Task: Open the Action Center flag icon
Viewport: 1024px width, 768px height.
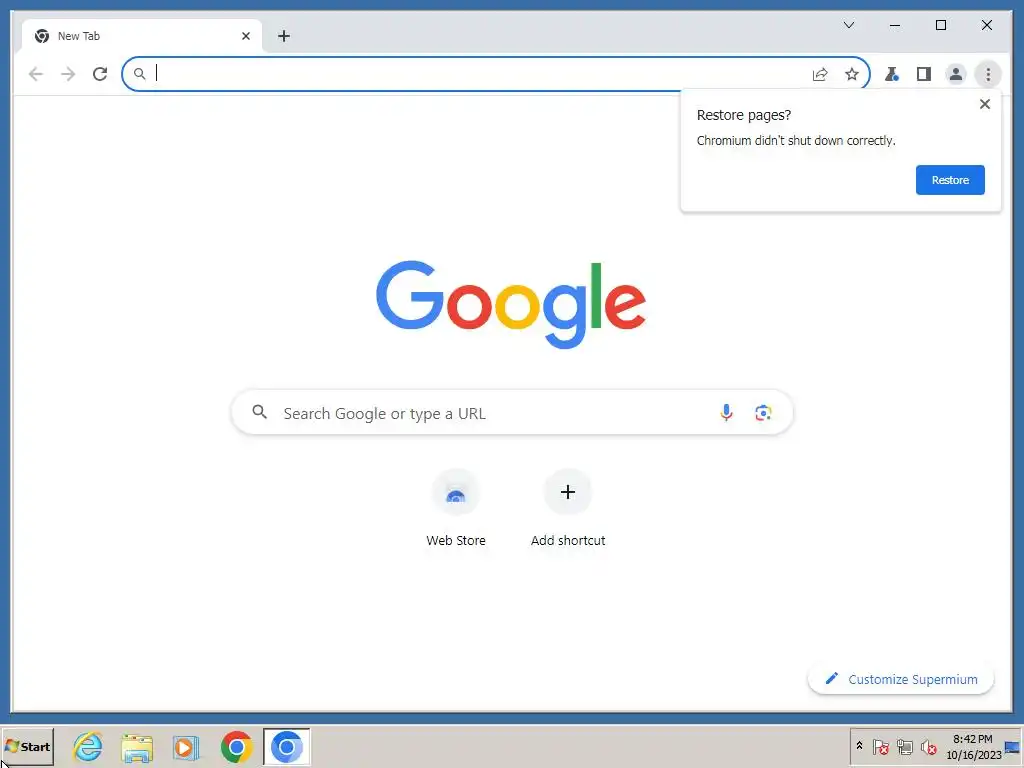Action: click(x=881, y=746)
